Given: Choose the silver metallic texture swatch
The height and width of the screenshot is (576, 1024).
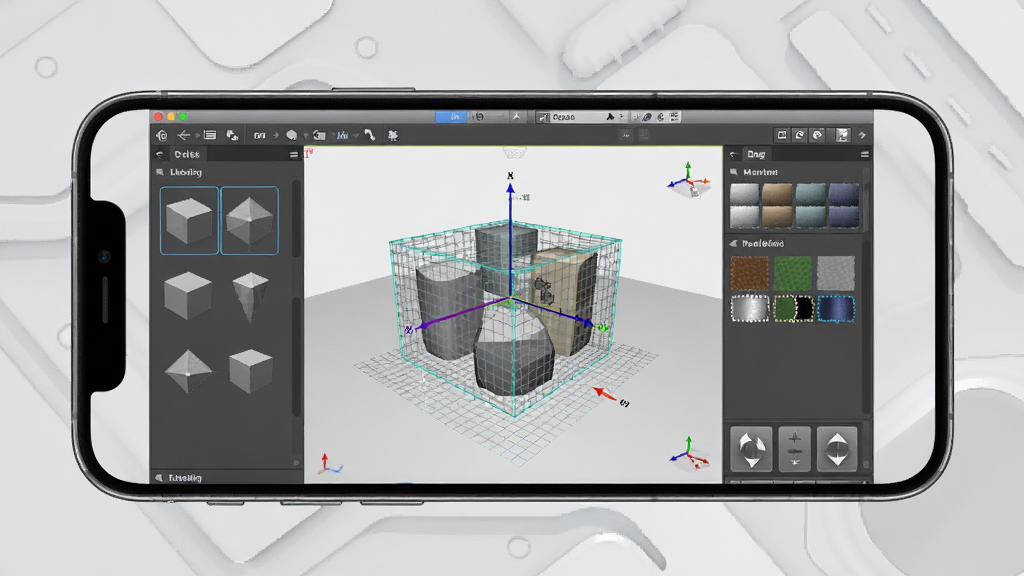Looking at the screenshot, I should point(750,309).
